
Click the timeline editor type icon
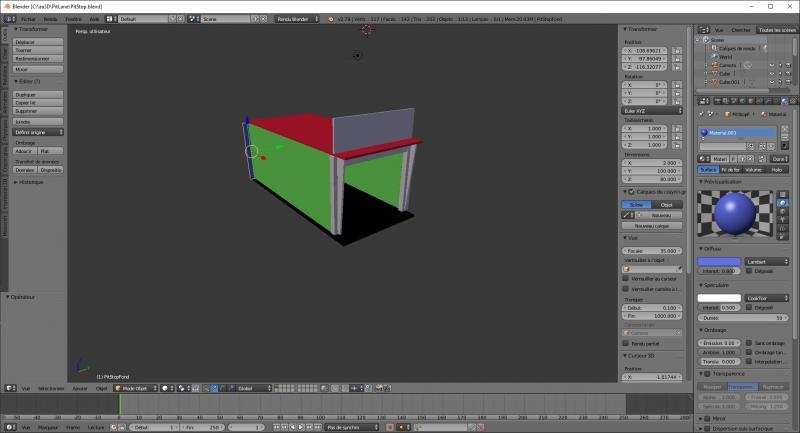(x=8, y=427)
